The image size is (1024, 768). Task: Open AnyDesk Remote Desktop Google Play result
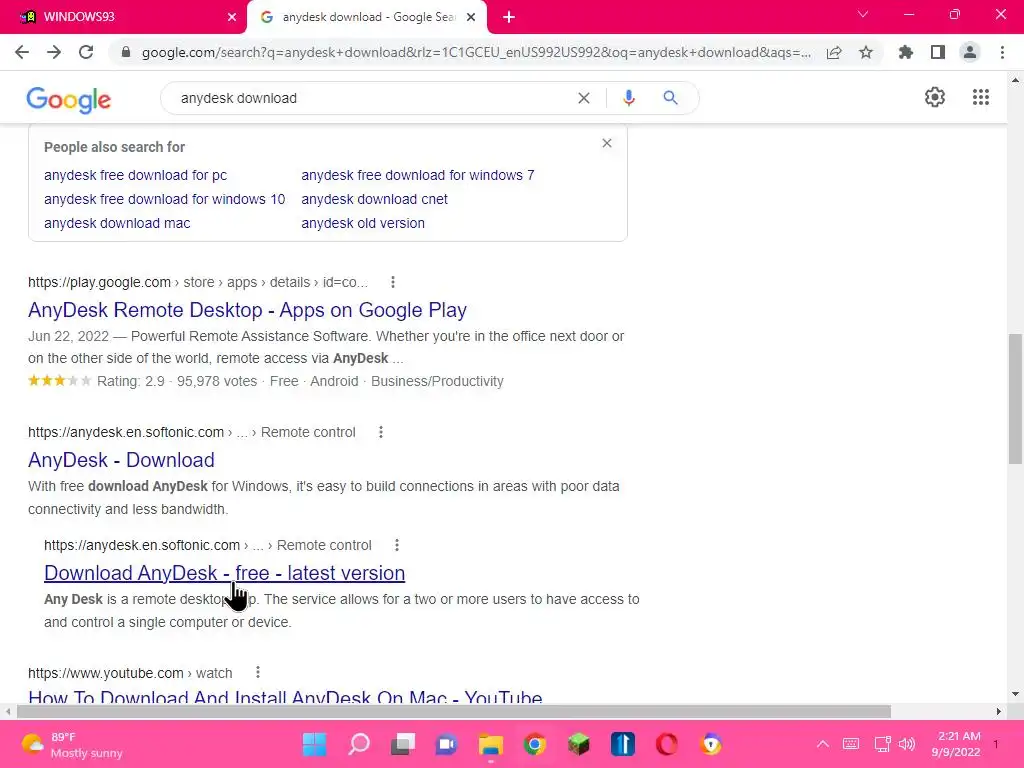click(247, 310)
